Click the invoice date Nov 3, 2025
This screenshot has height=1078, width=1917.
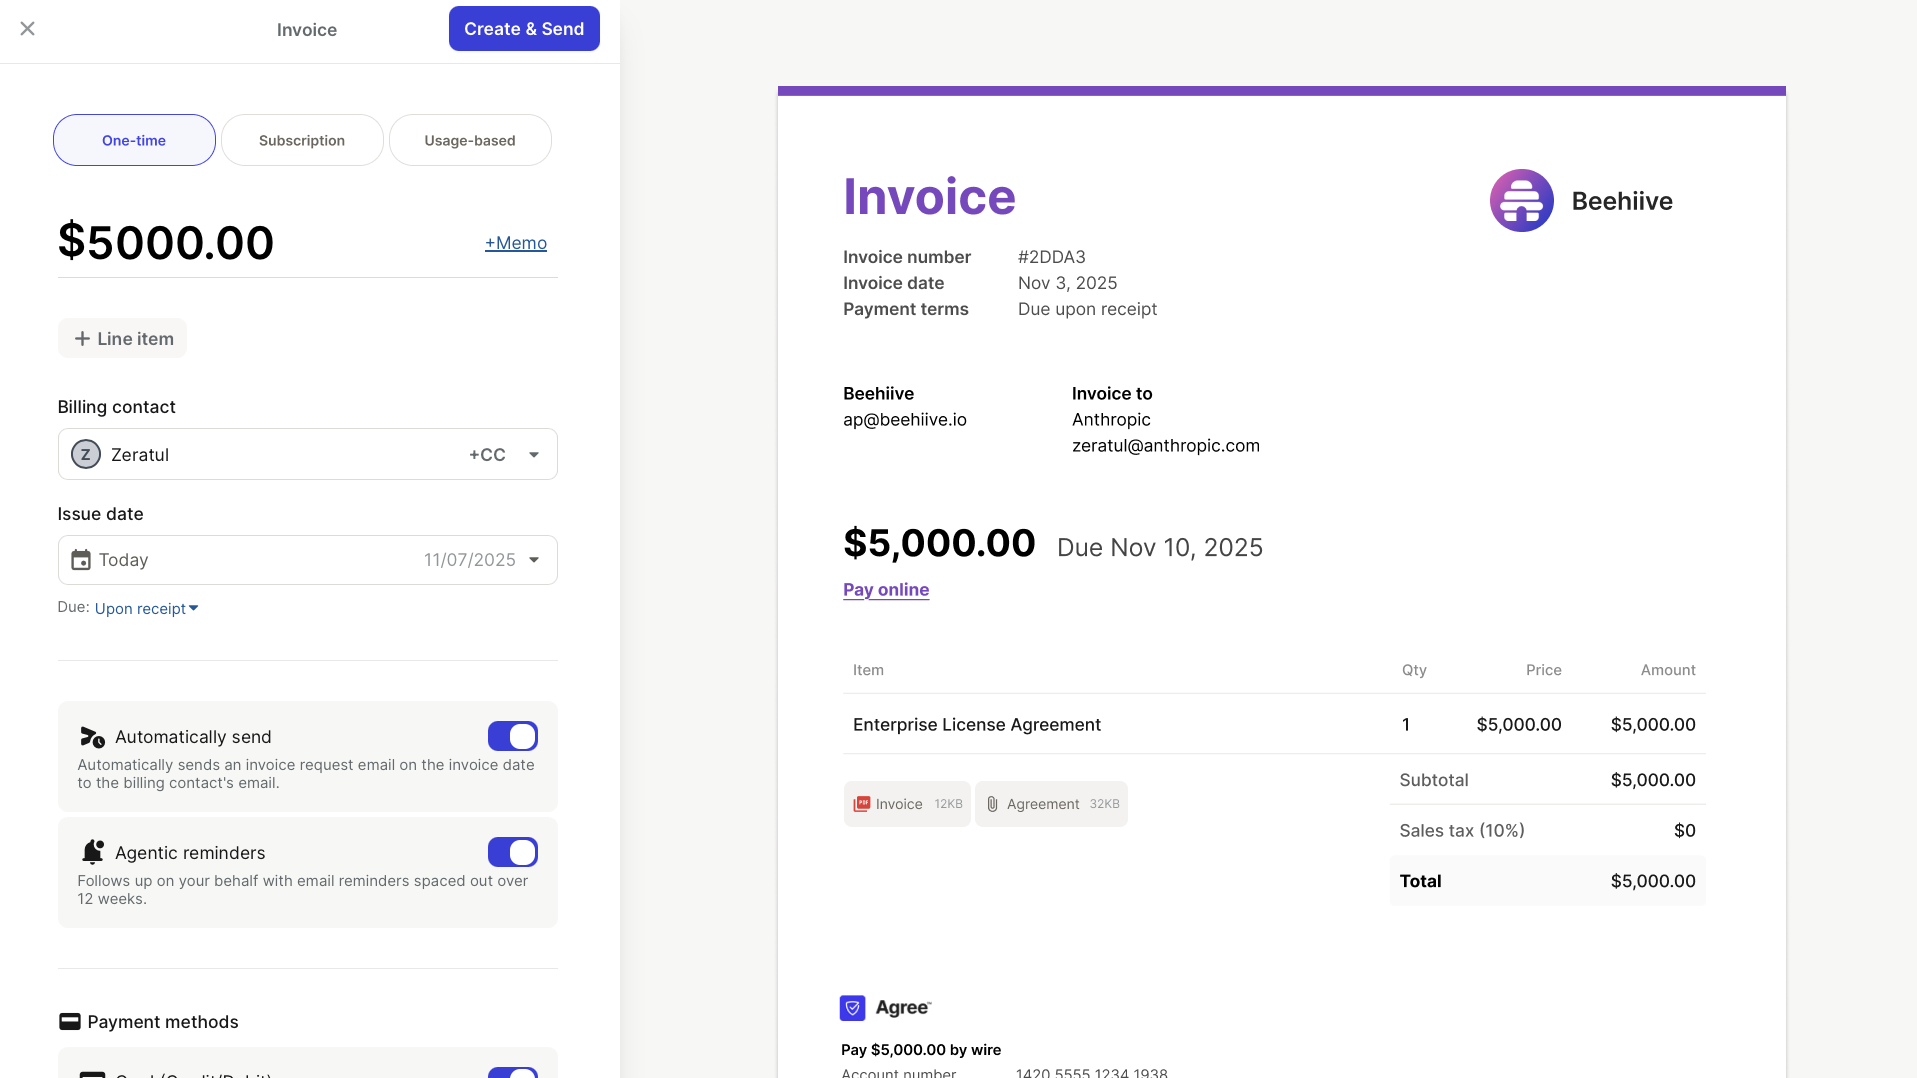tap(1068, 283)
